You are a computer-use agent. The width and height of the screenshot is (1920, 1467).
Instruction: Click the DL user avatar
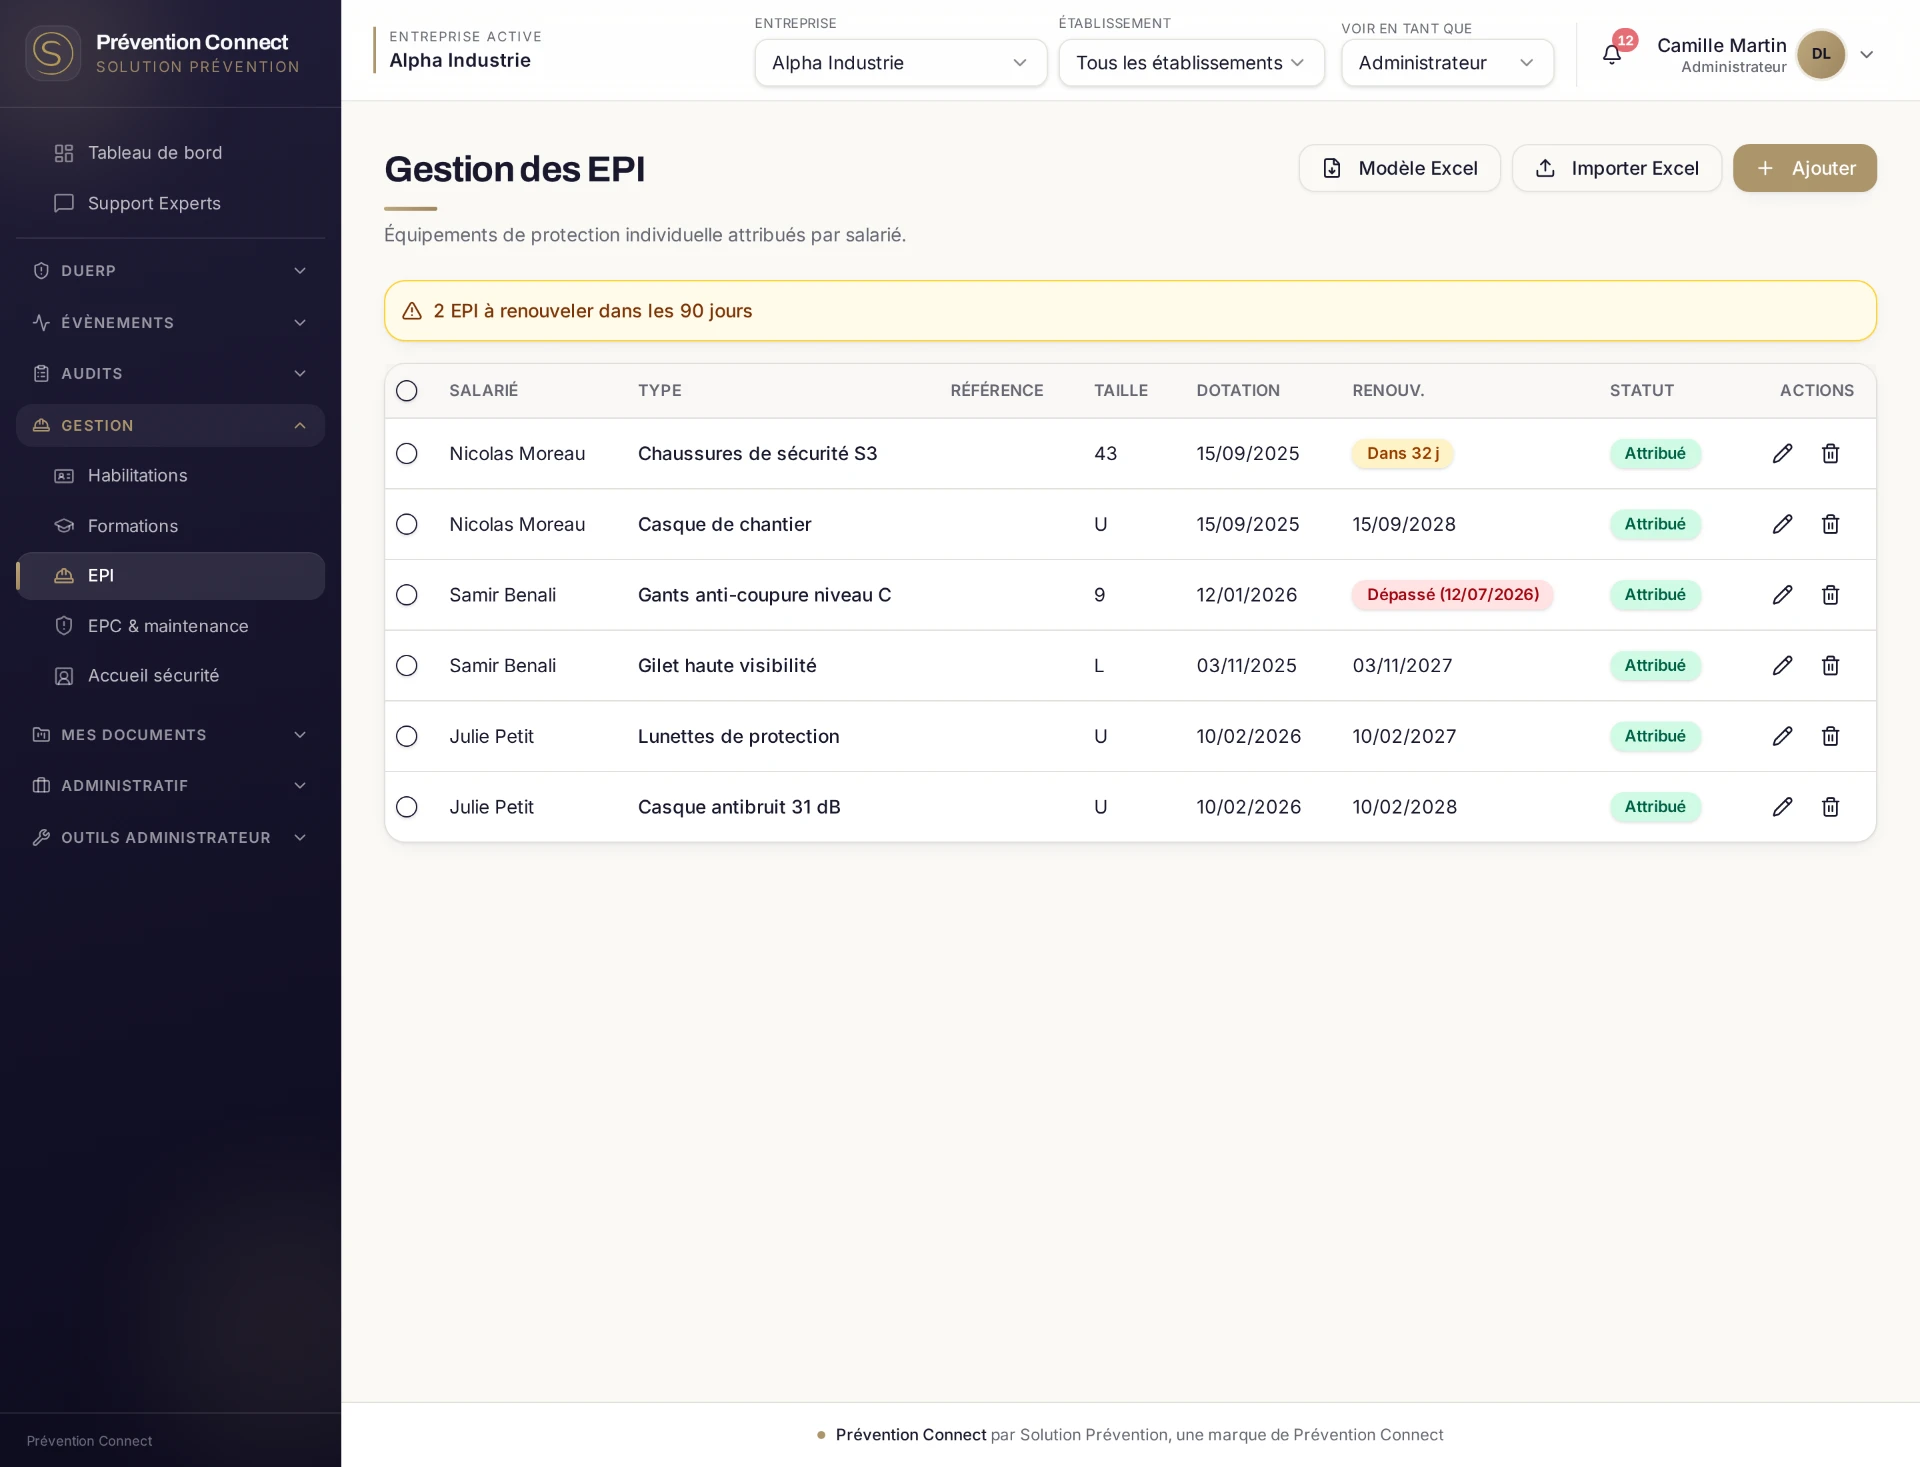1821,54
